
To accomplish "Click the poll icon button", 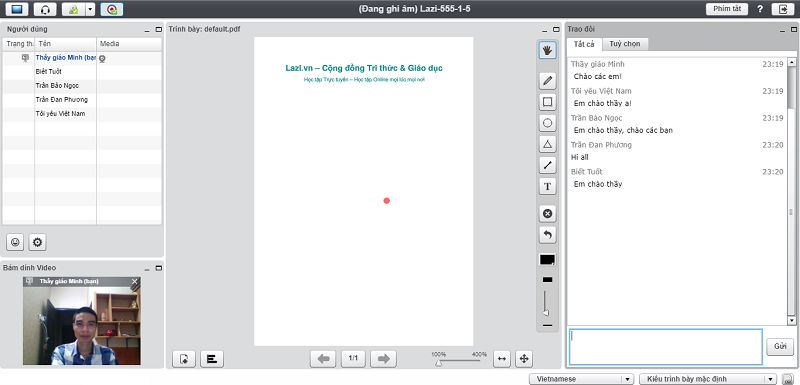I will (x=212, y=358).
